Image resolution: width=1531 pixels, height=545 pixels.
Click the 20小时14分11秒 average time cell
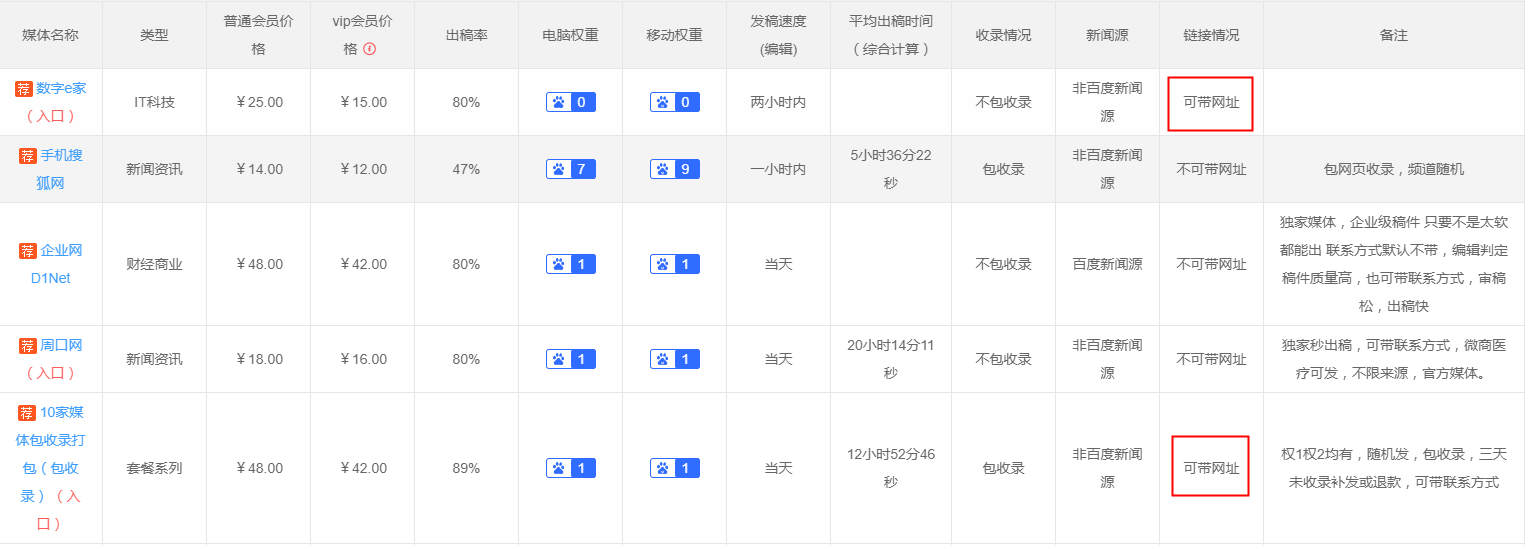point(890,359)
